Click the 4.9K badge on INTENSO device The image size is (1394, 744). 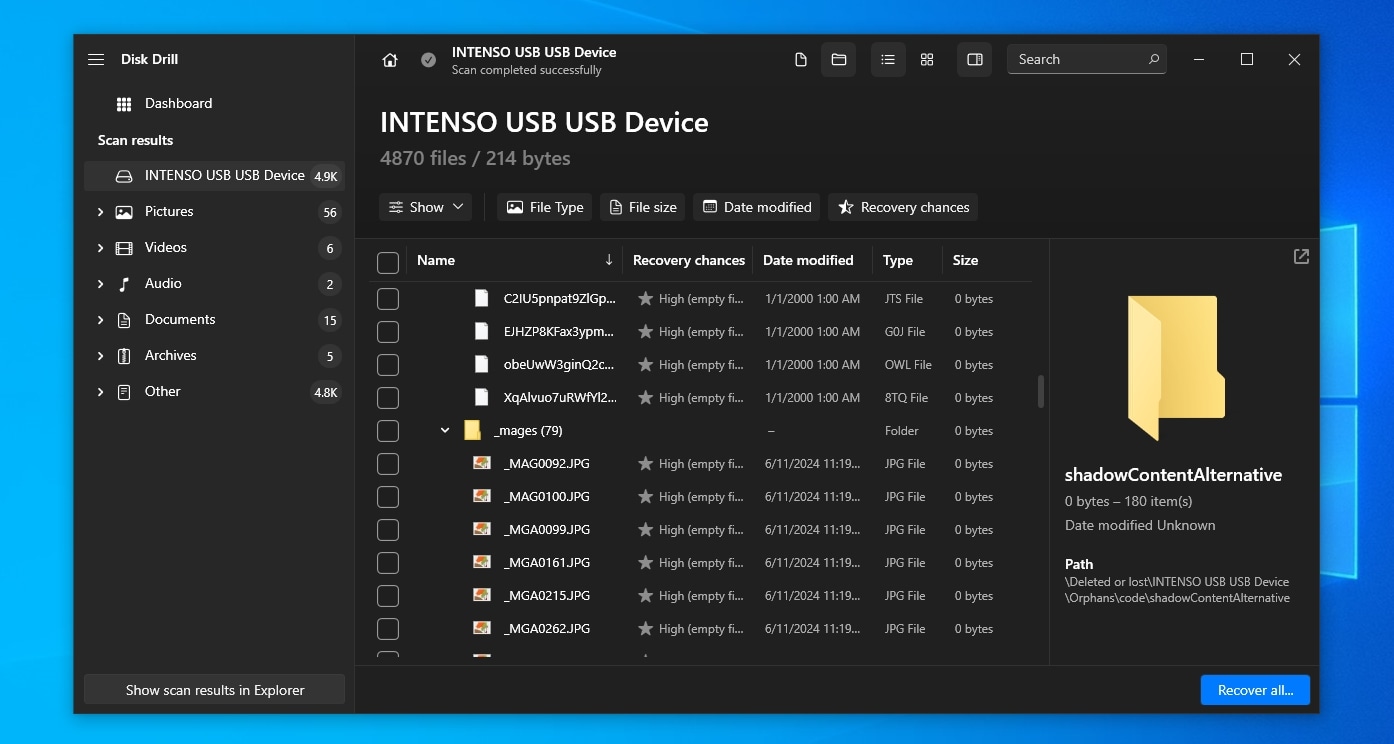[x=326, y=177]
